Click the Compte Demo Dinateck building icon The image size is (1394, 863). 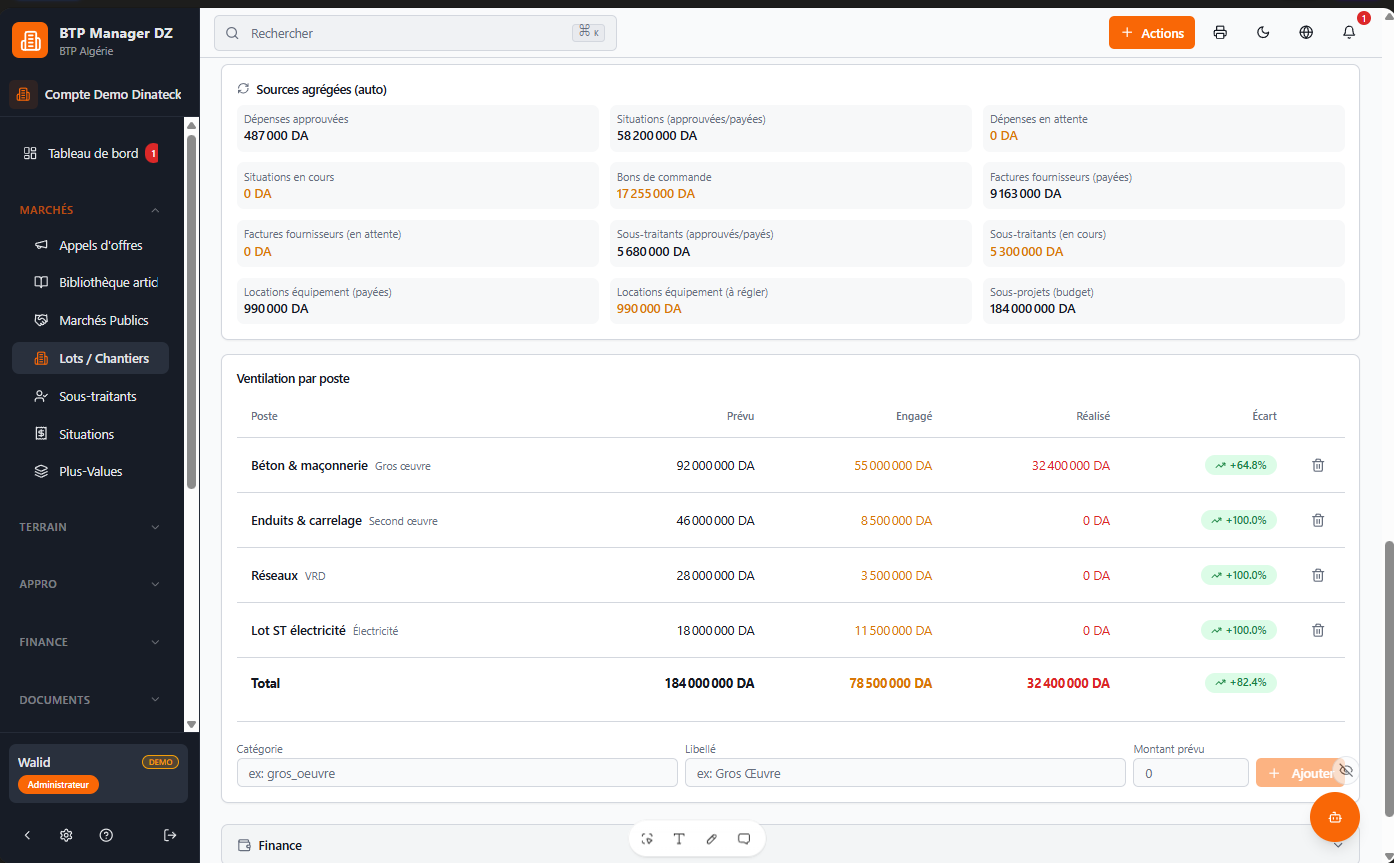(24, 94)
